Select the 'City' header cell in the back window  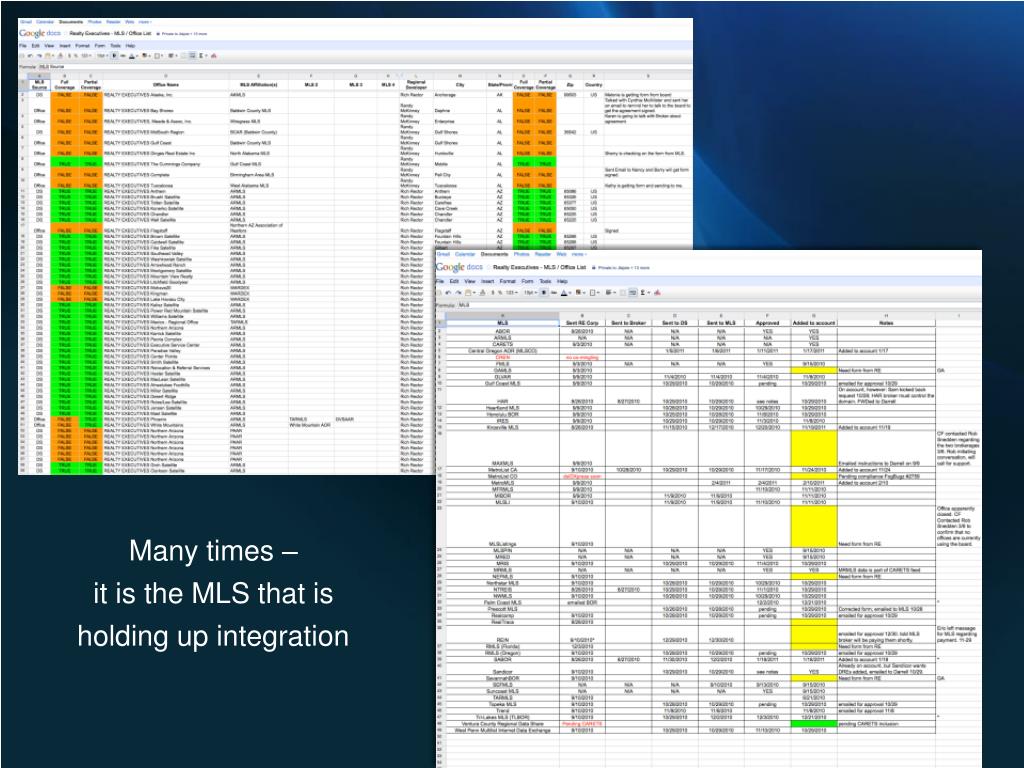click(460, 84)
